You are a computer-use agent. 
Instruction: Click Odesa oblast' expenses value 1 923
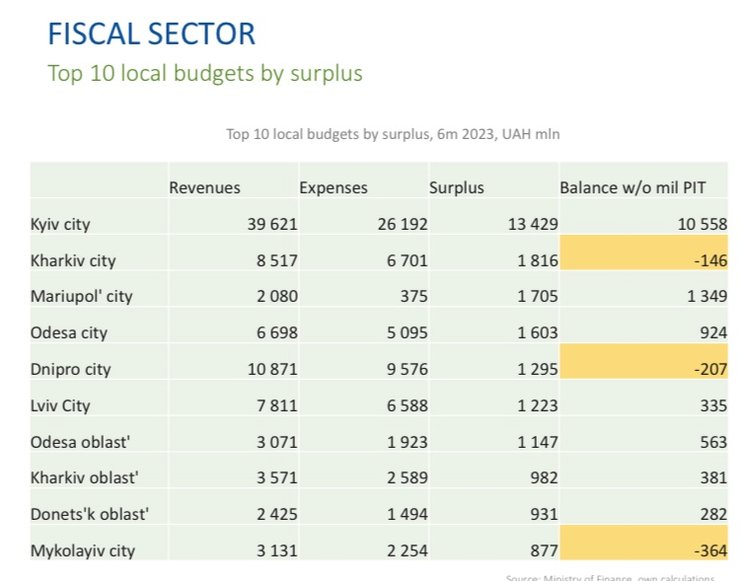point(404,441)
